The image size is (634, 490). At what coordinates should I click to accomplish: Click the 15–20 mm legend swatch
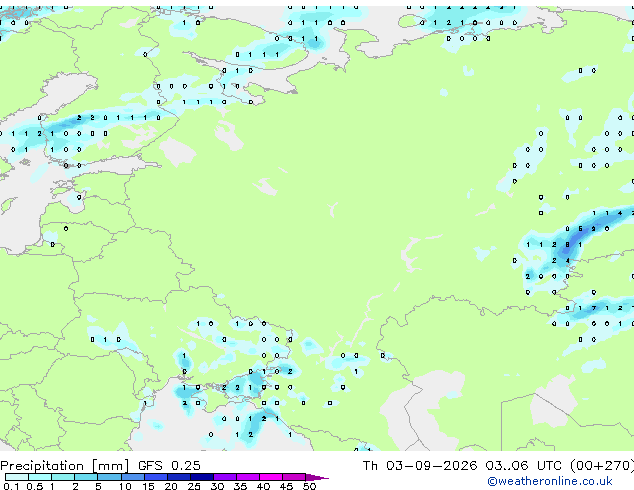(x=156, y=477)
